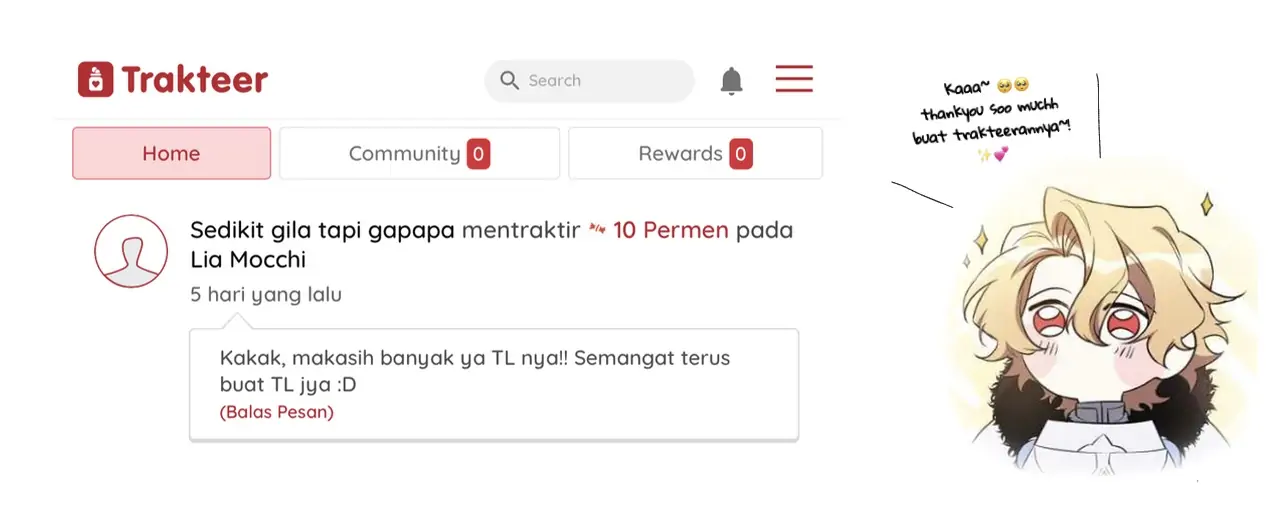Click the Balas Pesan reply link
This screenshot has height=524, width=1278.
pos(277,412)
